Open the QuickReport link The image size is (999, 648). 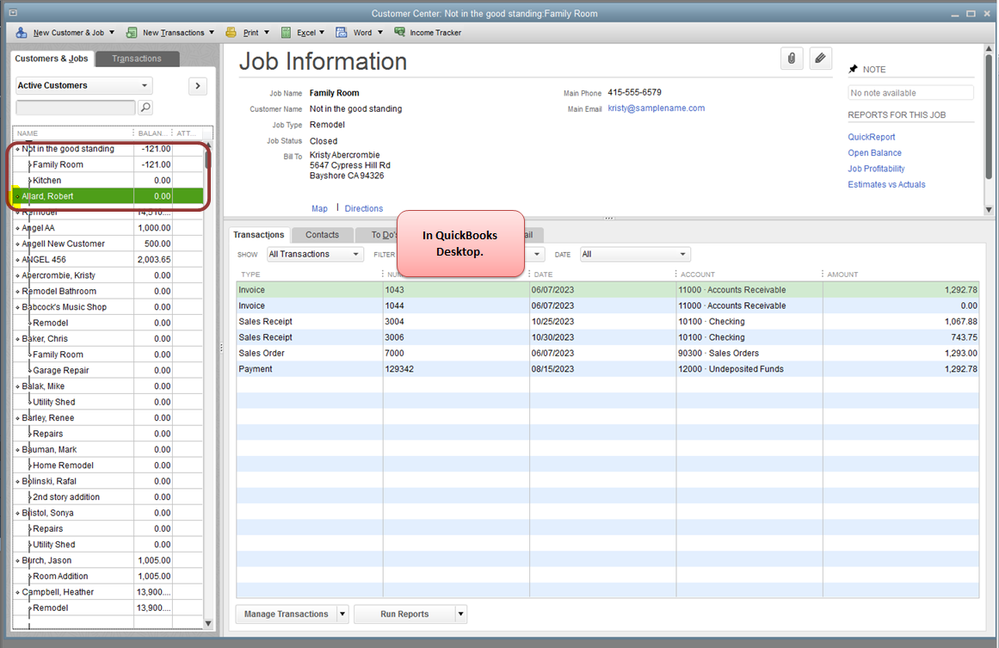[x=871, y=137]
